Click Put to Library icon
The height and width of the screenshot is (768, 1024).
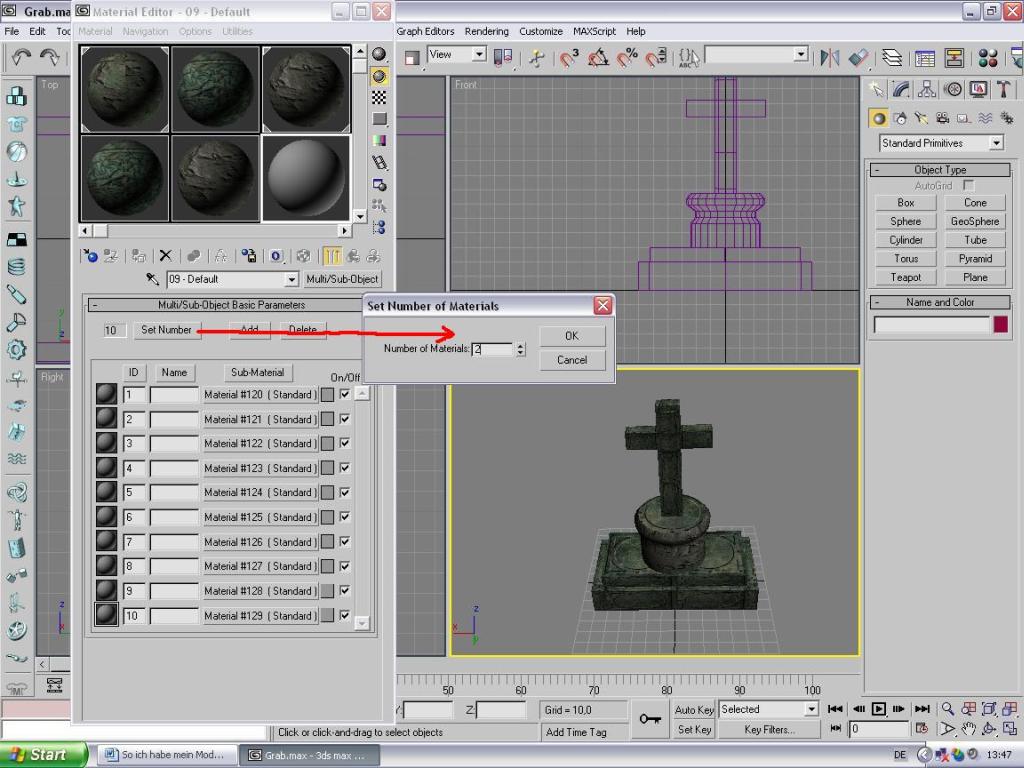[x=249, y=256]
